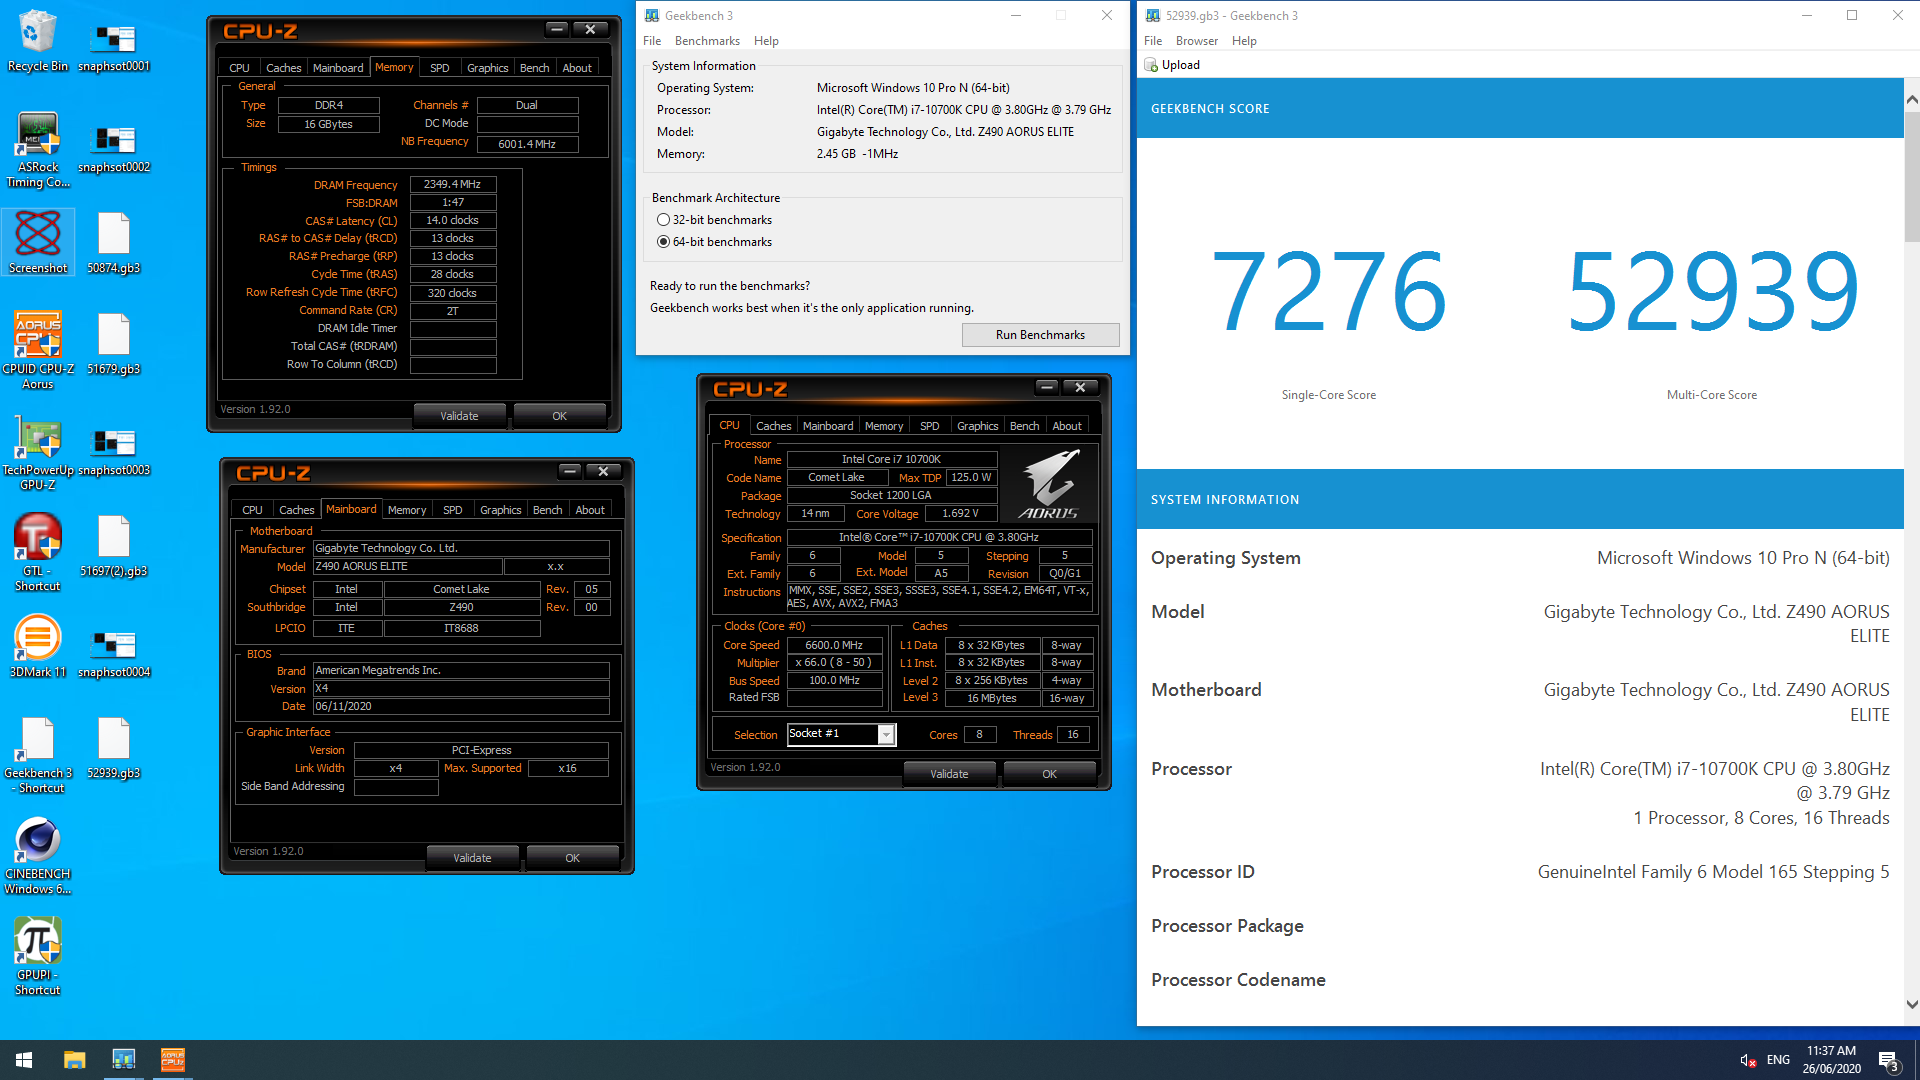
Task: Switch to CPU-Z taskbar icon
Action: pyautogui.click(x=172, y=1060)
